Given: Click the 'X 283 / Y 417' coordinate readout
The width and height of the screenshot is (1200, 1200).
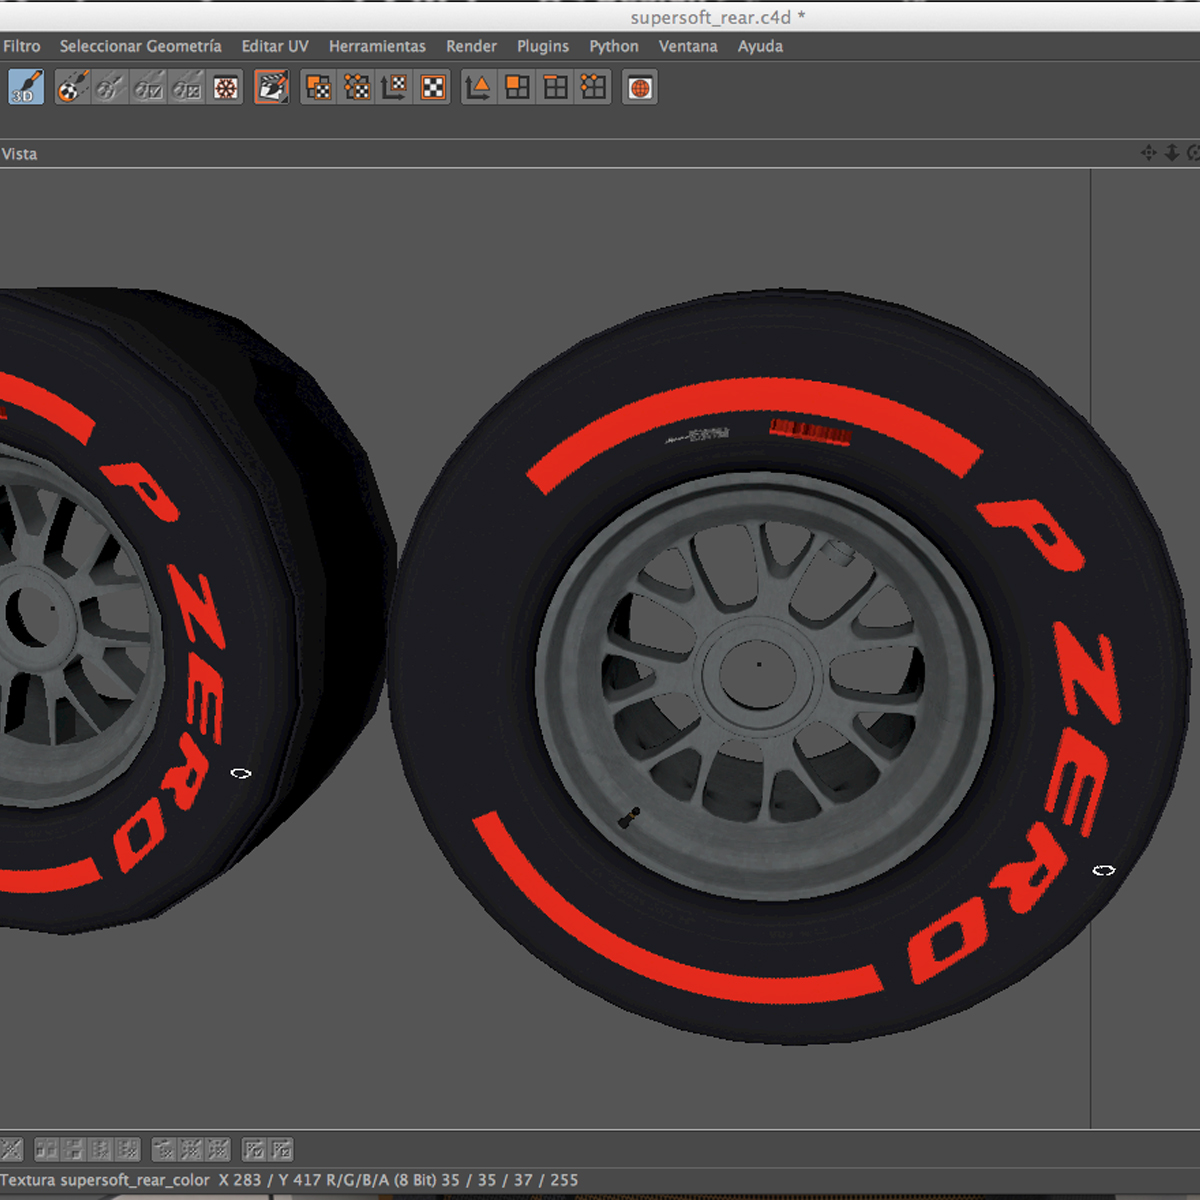Looking at the screenshot, I should point(271,1180).
